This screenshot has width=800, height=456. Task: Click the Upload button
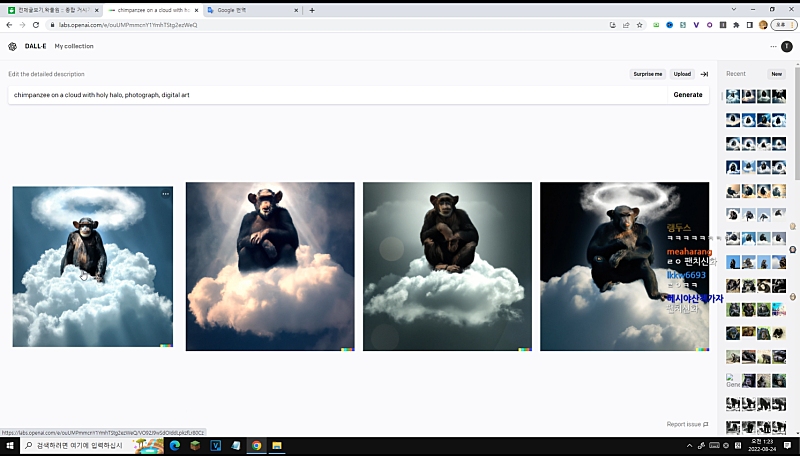point(682,74)
